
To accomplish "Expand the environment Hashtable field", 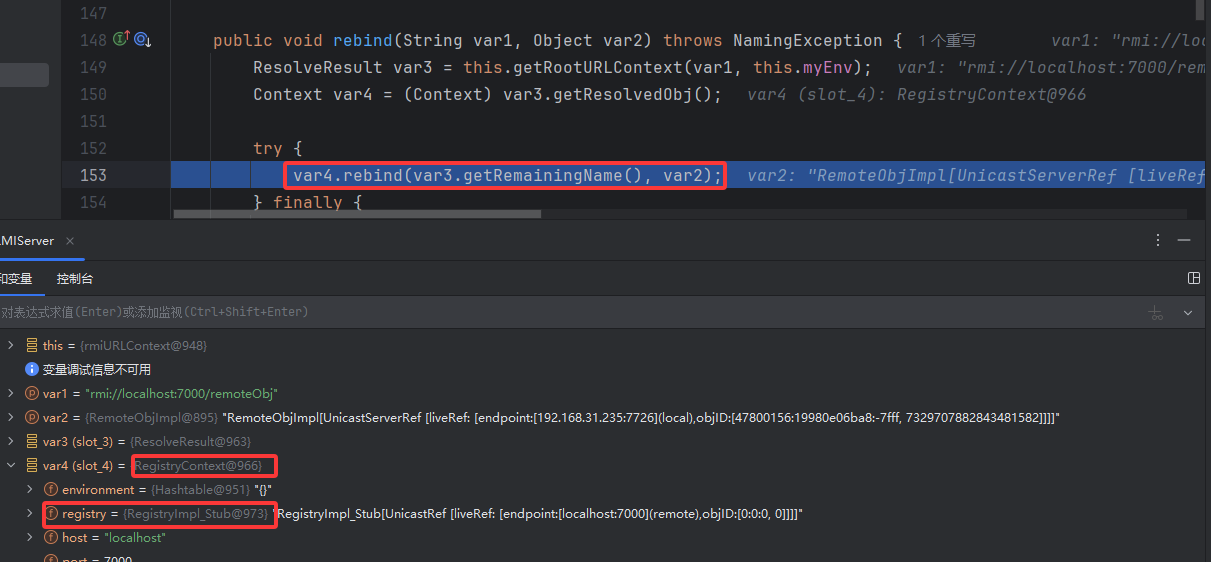I will click(30, 489).
